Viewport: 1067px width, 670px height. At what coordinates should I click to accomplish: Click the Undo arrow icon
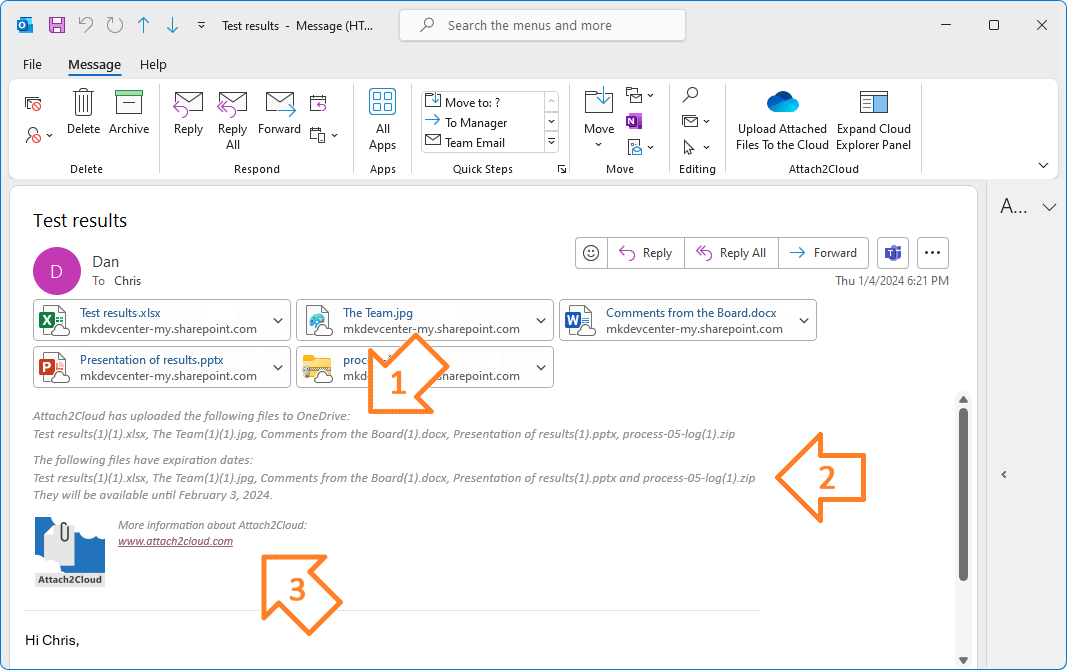(x=86, y=25)
